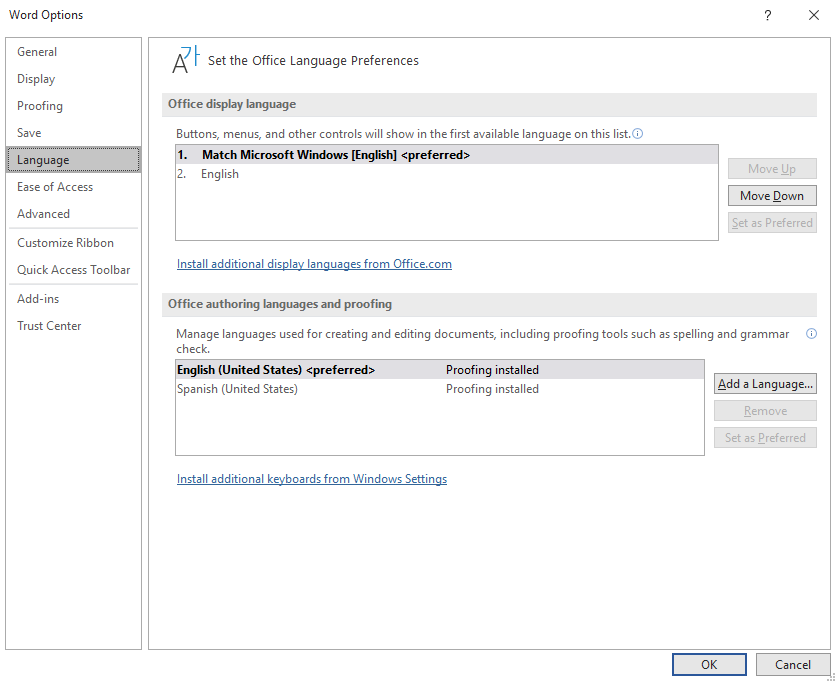Select the Language category
The image size is (837, 681).
[x=73, y=160]
